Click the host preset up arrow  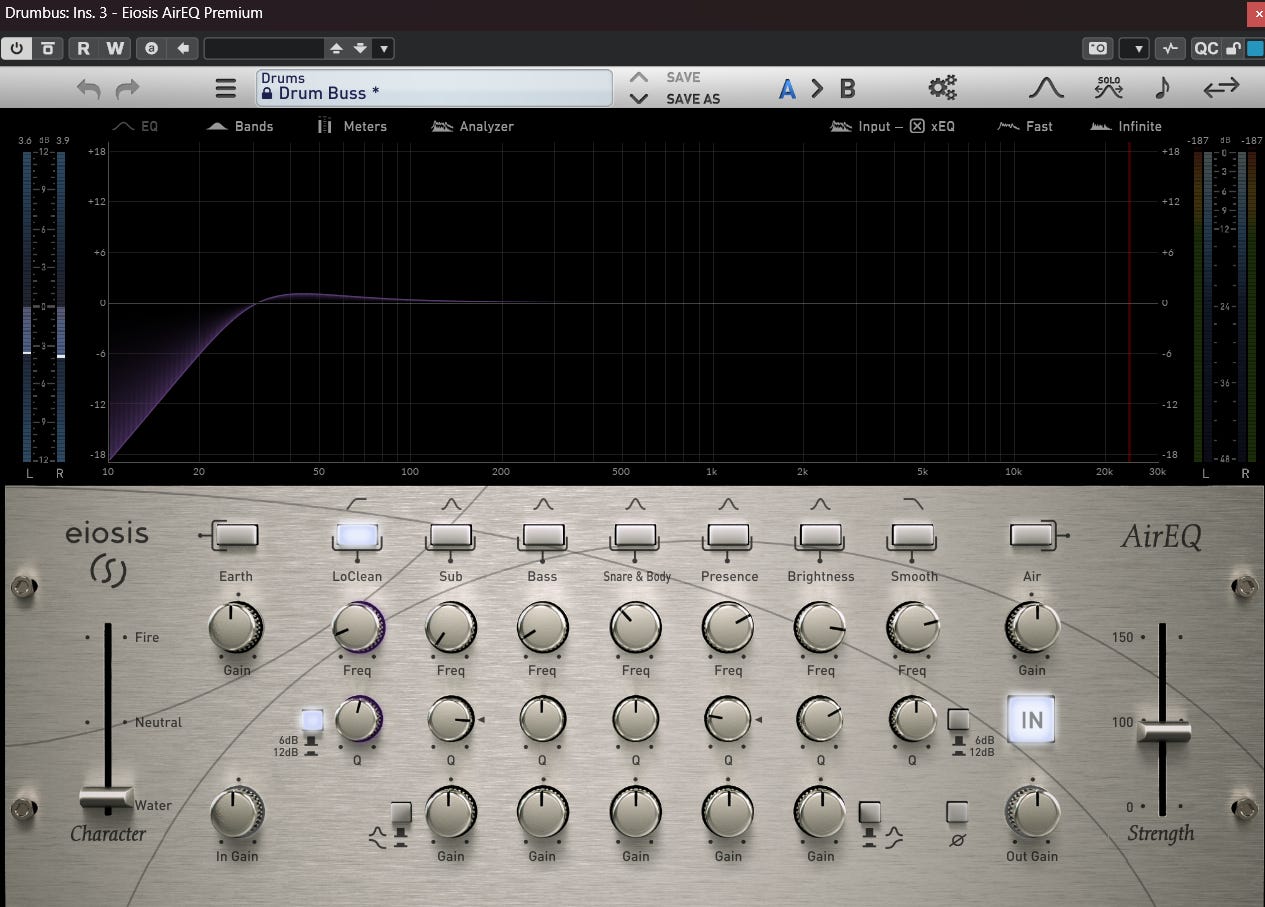337,48
